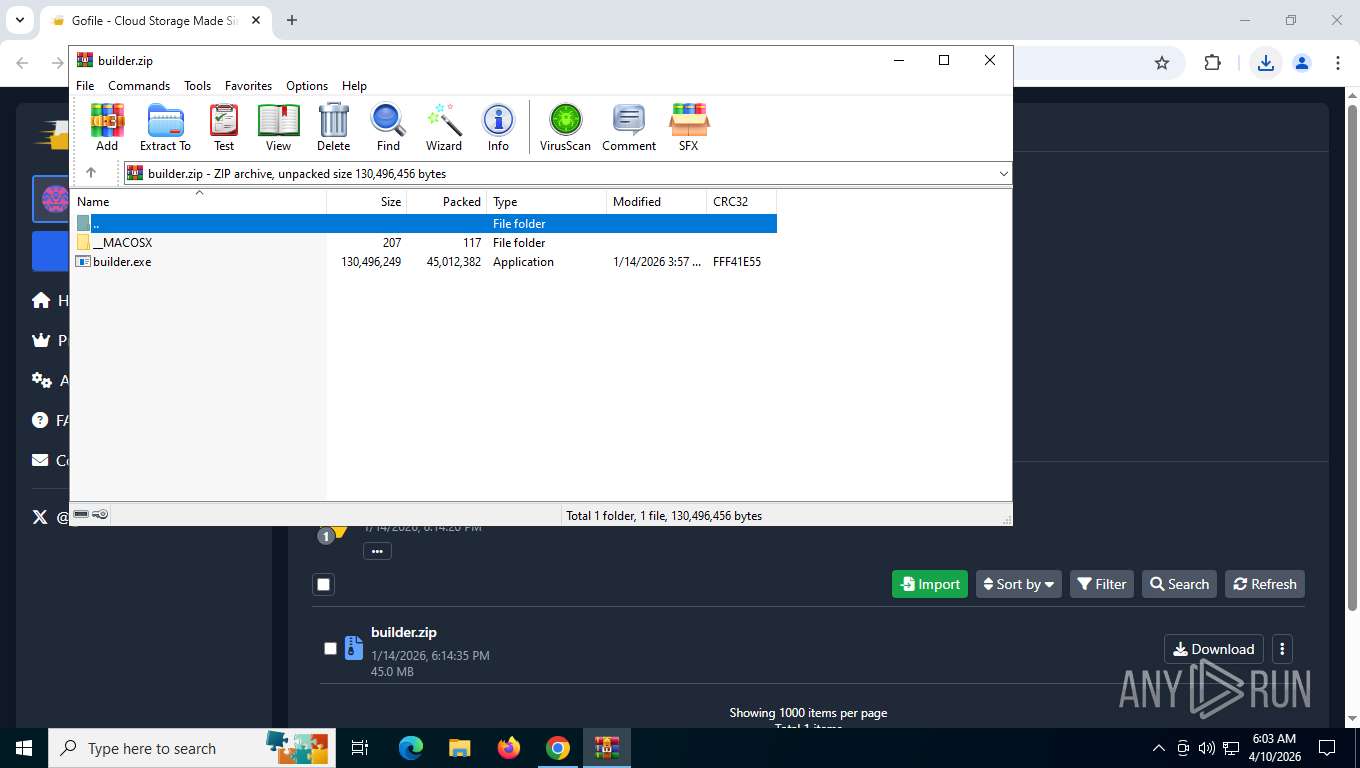
Task: Click the Filter button in Gofile
Action: (1102, 584)
